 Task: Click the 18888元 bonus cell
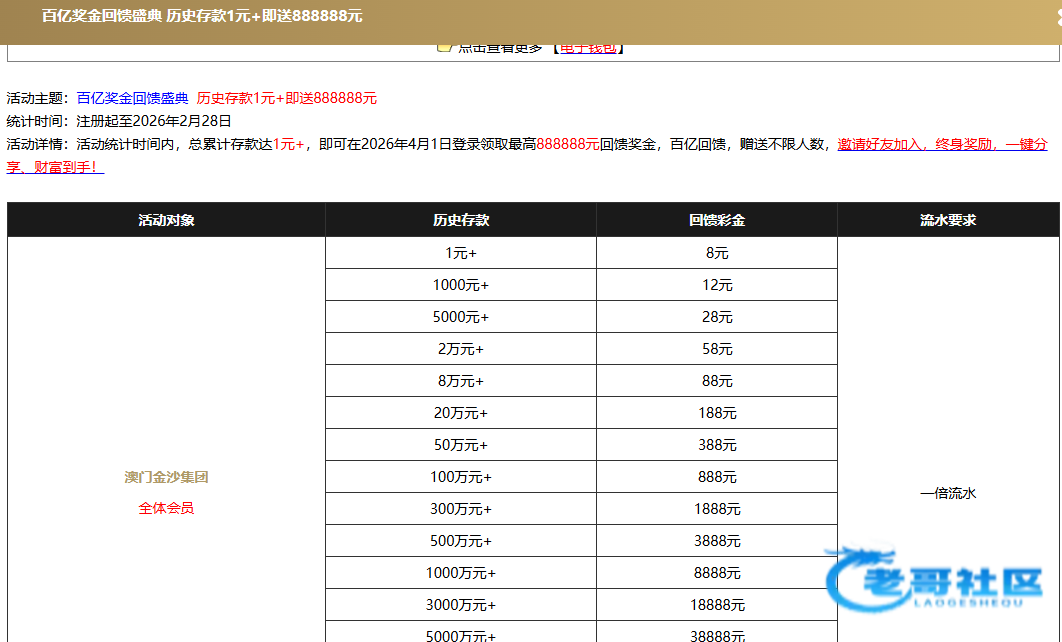tap(717, 605)
